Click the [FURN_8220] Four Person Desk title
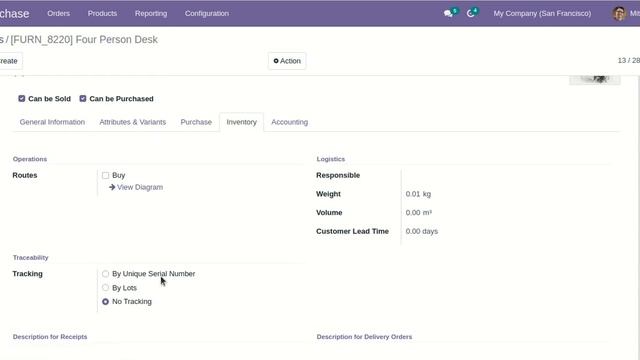The image size is (640, 360). [84, 40]
